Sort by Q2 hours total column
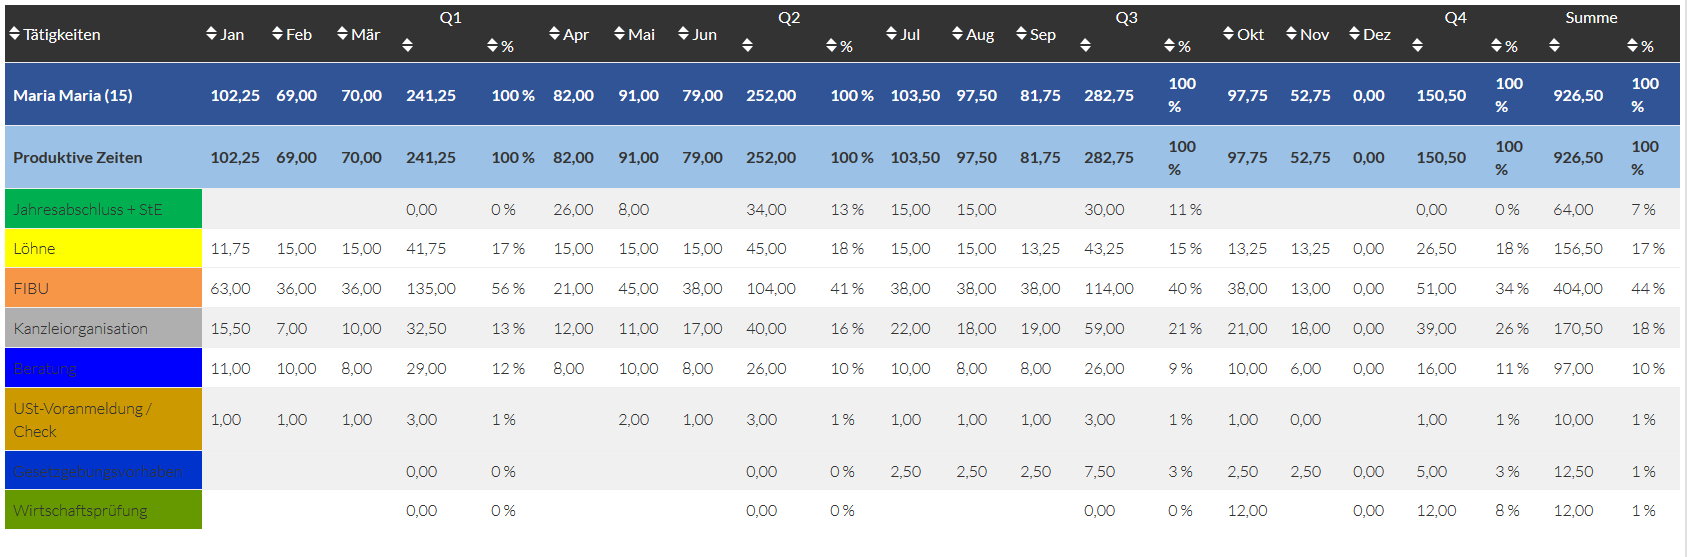Screen dimensions: 1687x557 coord(748,45)
